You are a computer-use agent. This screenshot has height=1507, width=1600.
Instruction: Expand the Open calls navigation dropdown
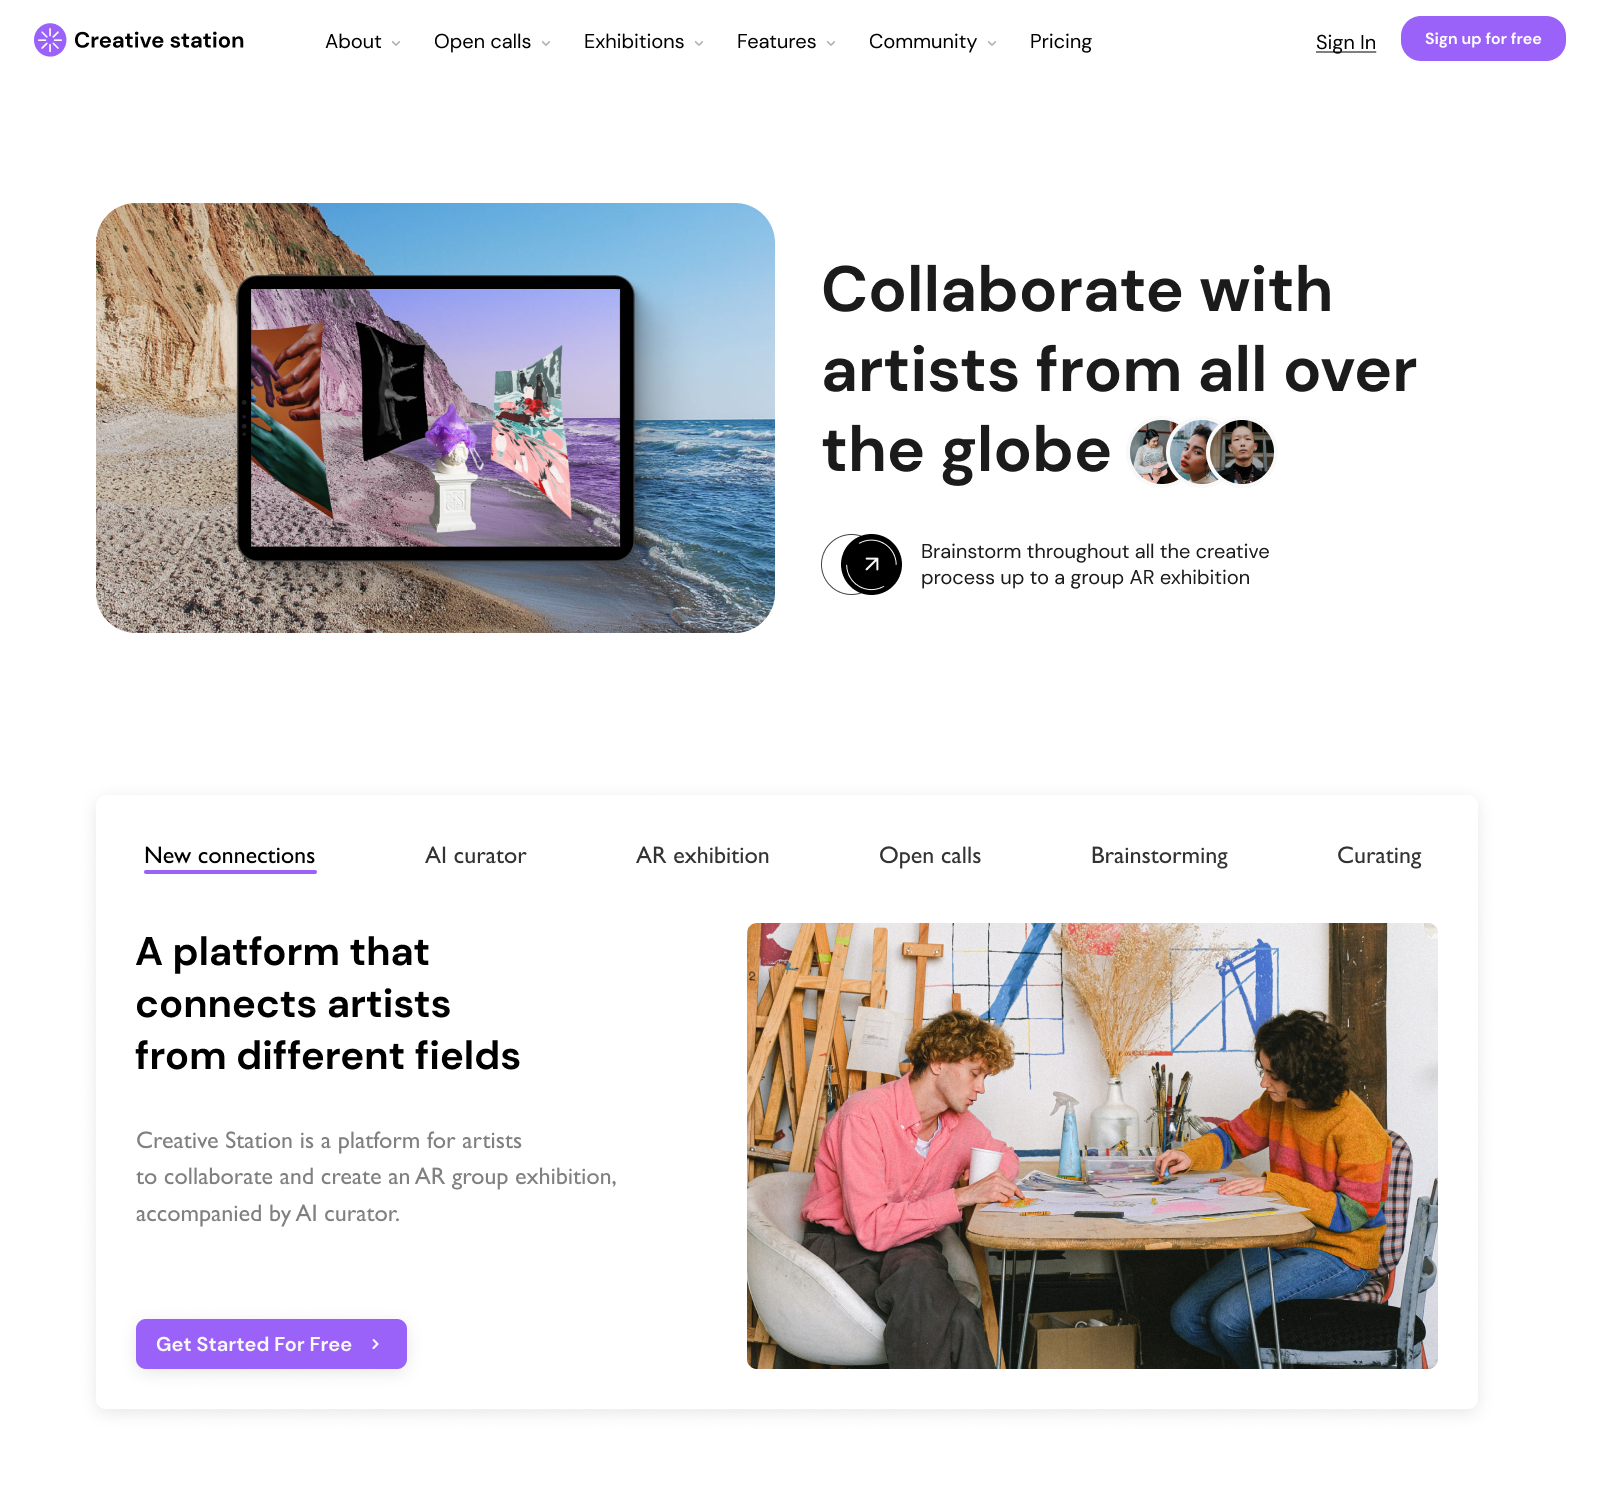(x=492, y=41)
